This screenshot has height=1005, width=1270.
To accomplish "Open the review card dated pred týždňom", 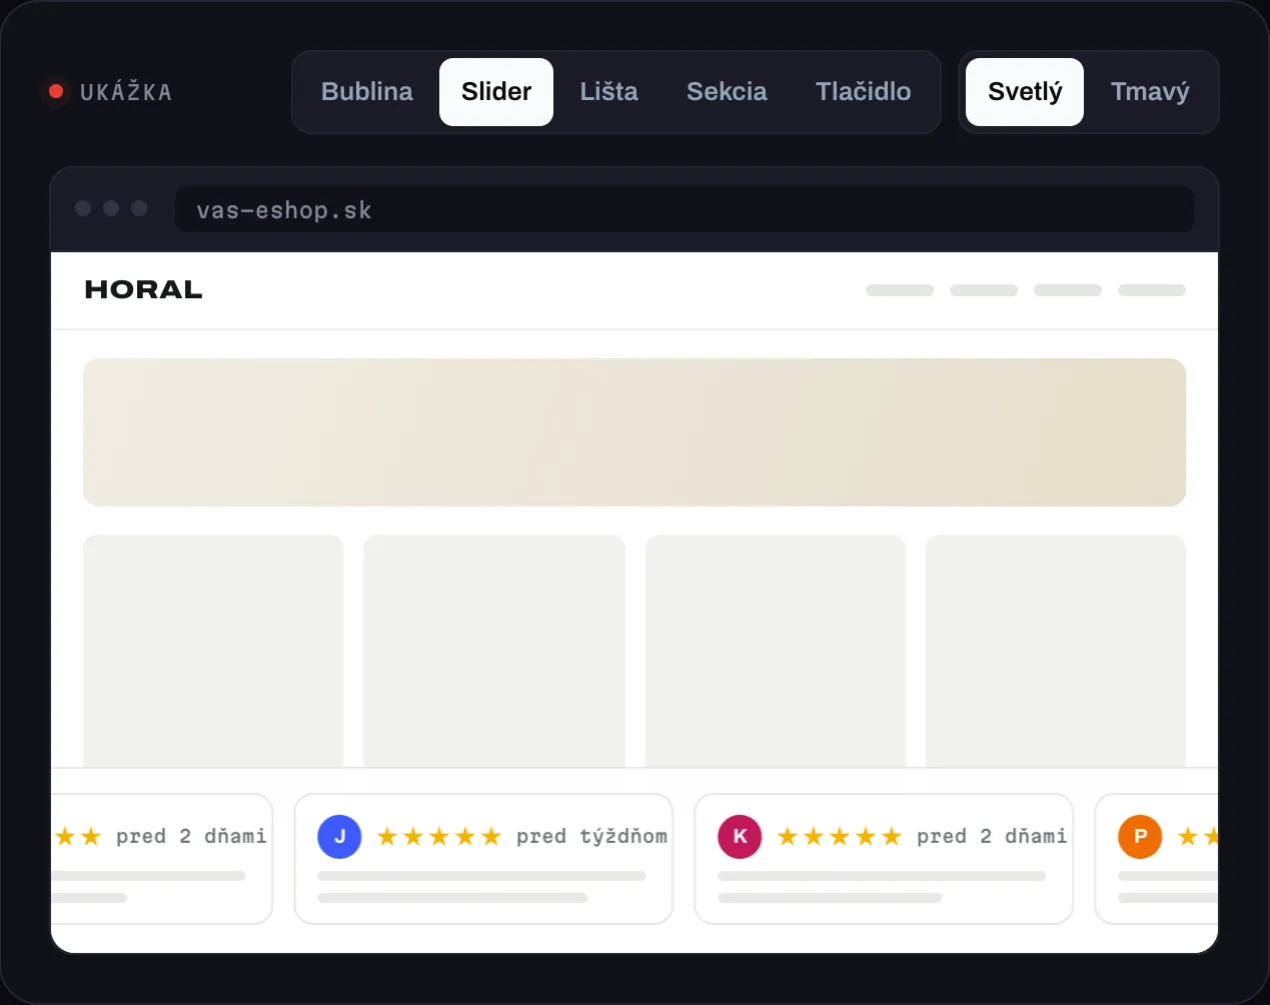I will (x=484, y=859).
